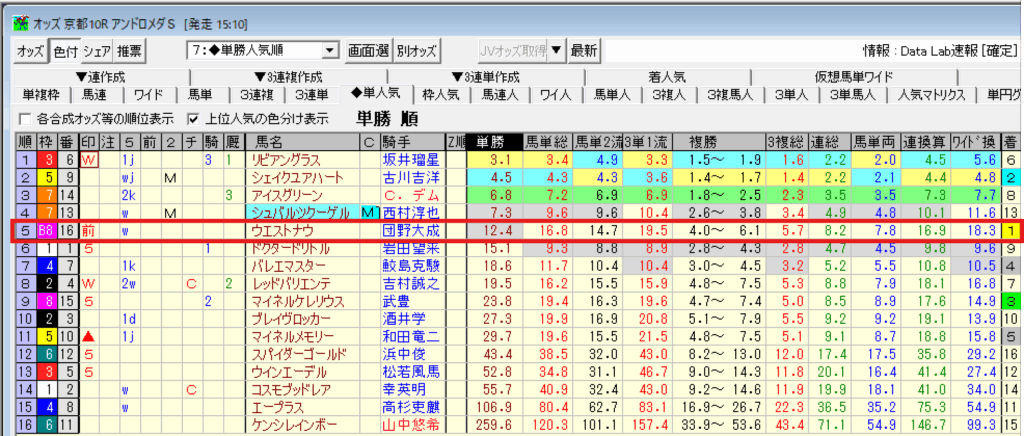Click the red C mark for コスモブッドレア

[x=189, y=389]
